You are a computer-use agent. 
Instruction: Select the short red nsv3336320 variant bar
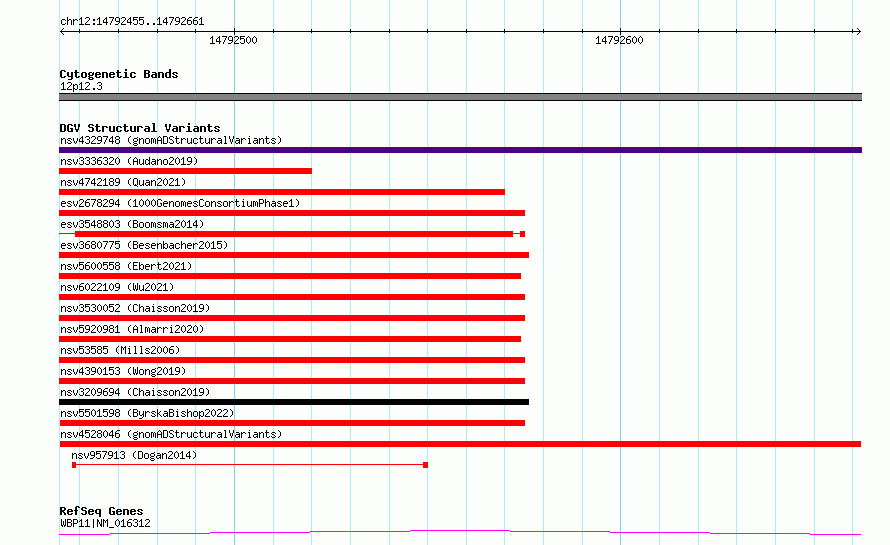[x=186, y=171]
